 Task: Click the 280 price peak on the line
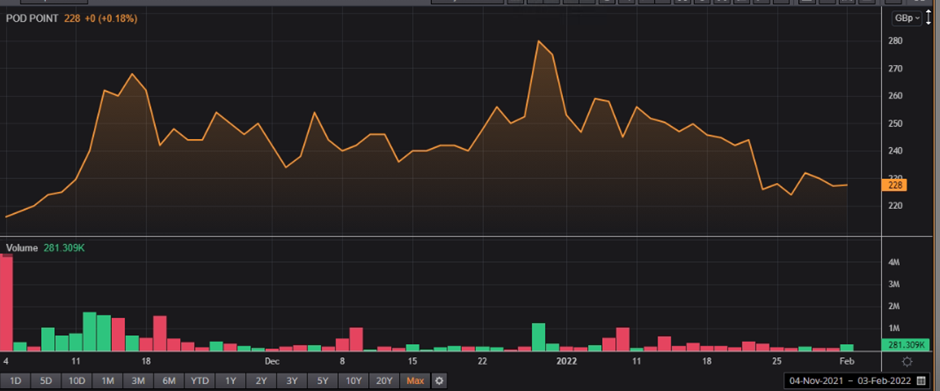tap(538, 41)
